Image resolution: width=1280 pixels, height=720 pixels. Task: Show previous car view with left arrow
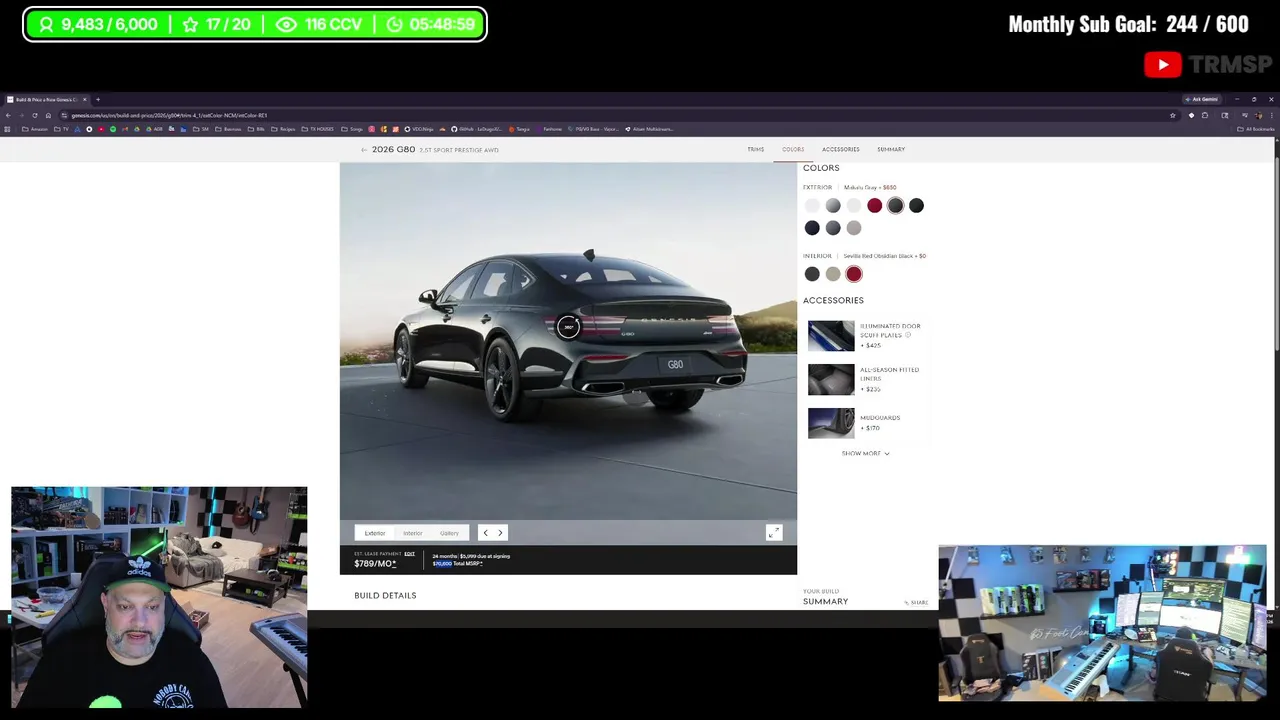pos(485,533)
